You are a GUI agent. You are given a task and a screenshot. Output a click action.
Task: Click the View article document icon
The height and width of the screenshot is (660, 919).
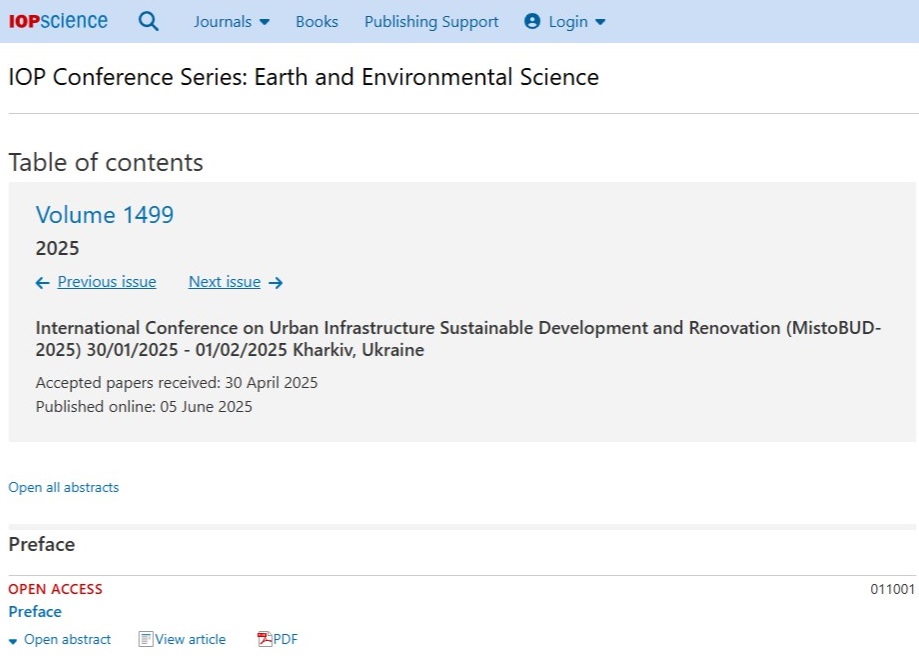click(145, 639)
